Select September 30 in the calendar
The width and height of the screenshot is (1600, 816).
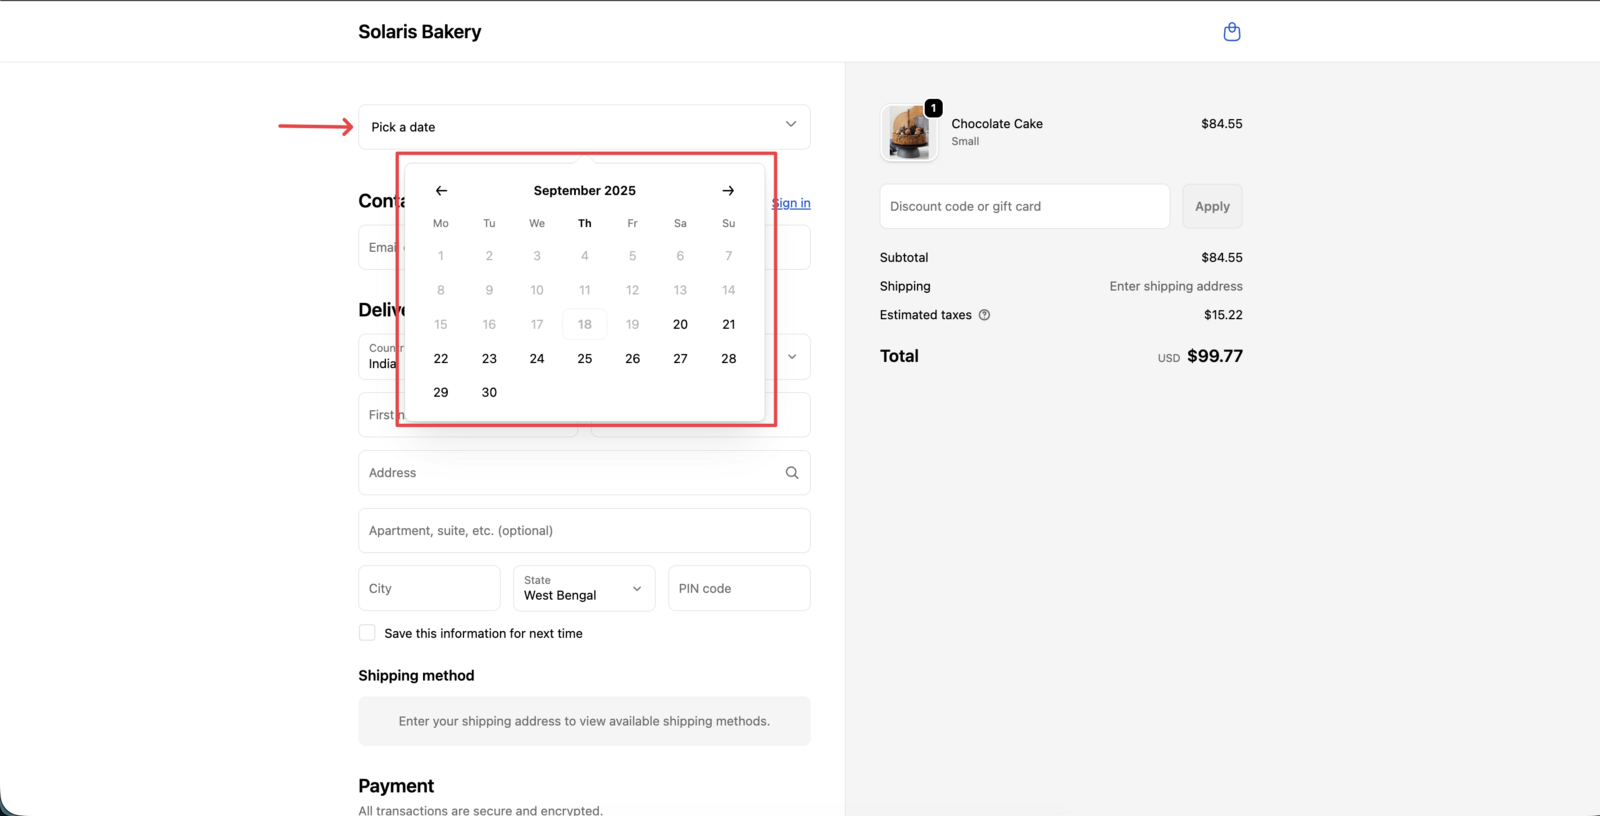pyautogui.click(x=489, y=392)
